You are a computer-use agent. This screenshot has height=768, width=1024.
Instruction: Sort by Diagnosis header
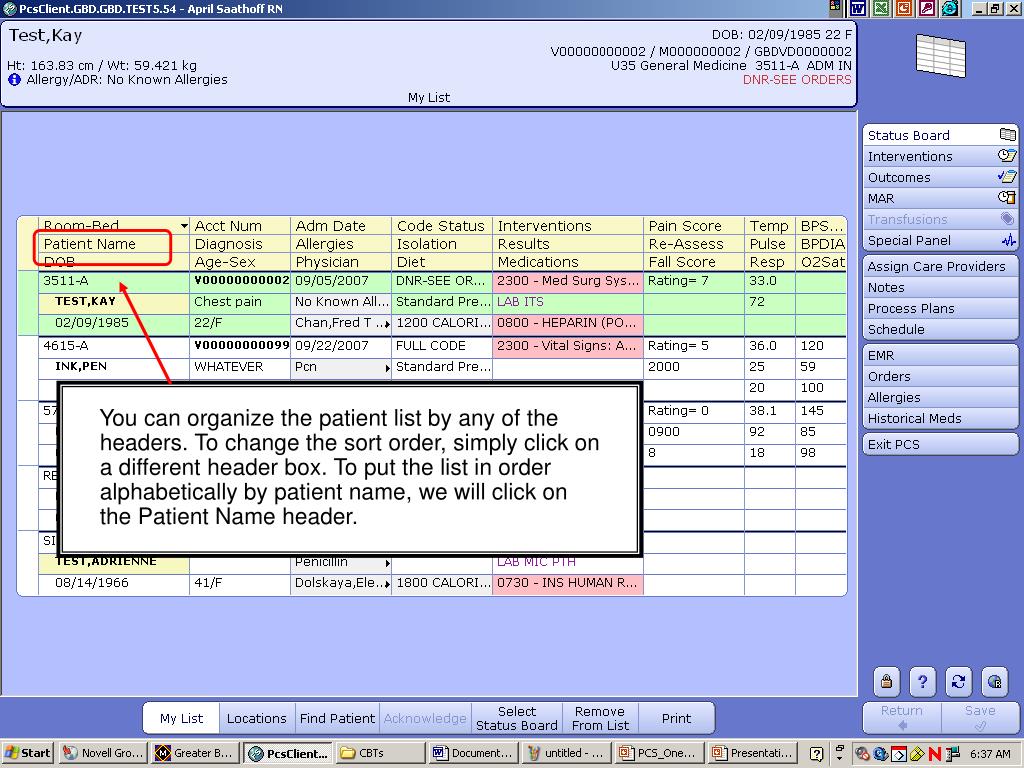pyautogui.click(x=240, y=244)
